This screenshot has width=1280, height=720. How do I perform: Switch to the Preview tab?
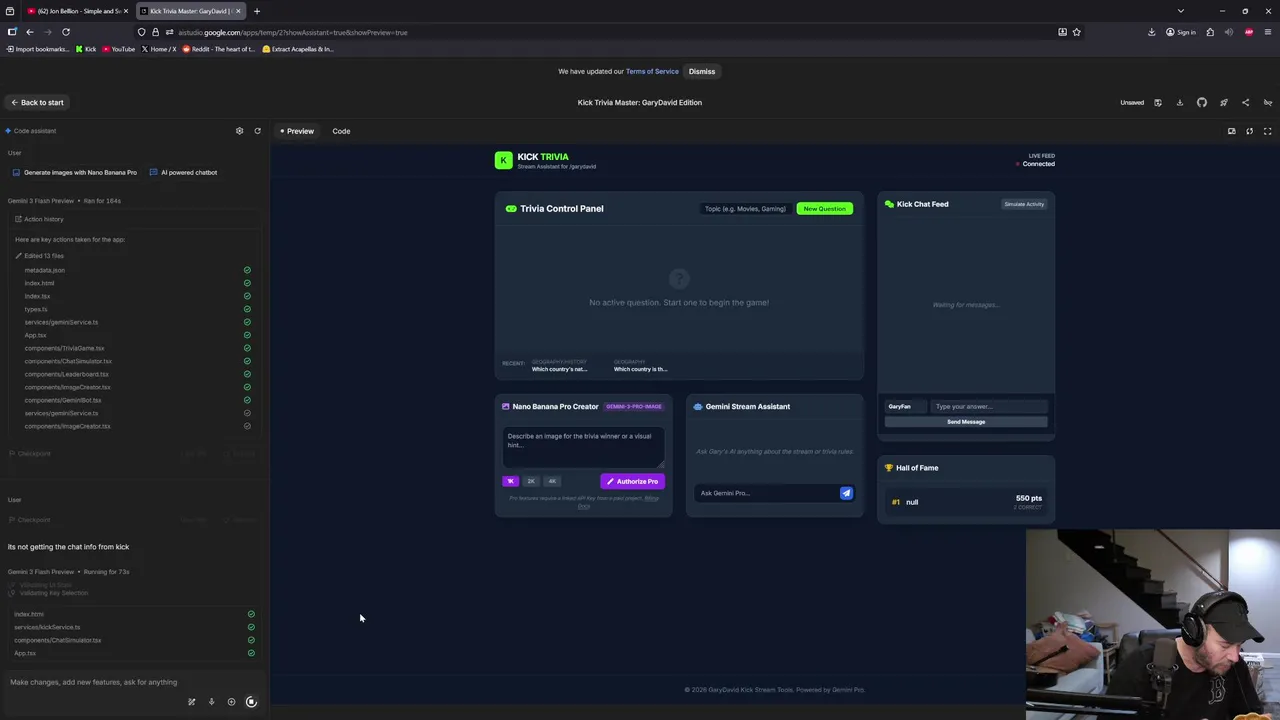point(297,131)
